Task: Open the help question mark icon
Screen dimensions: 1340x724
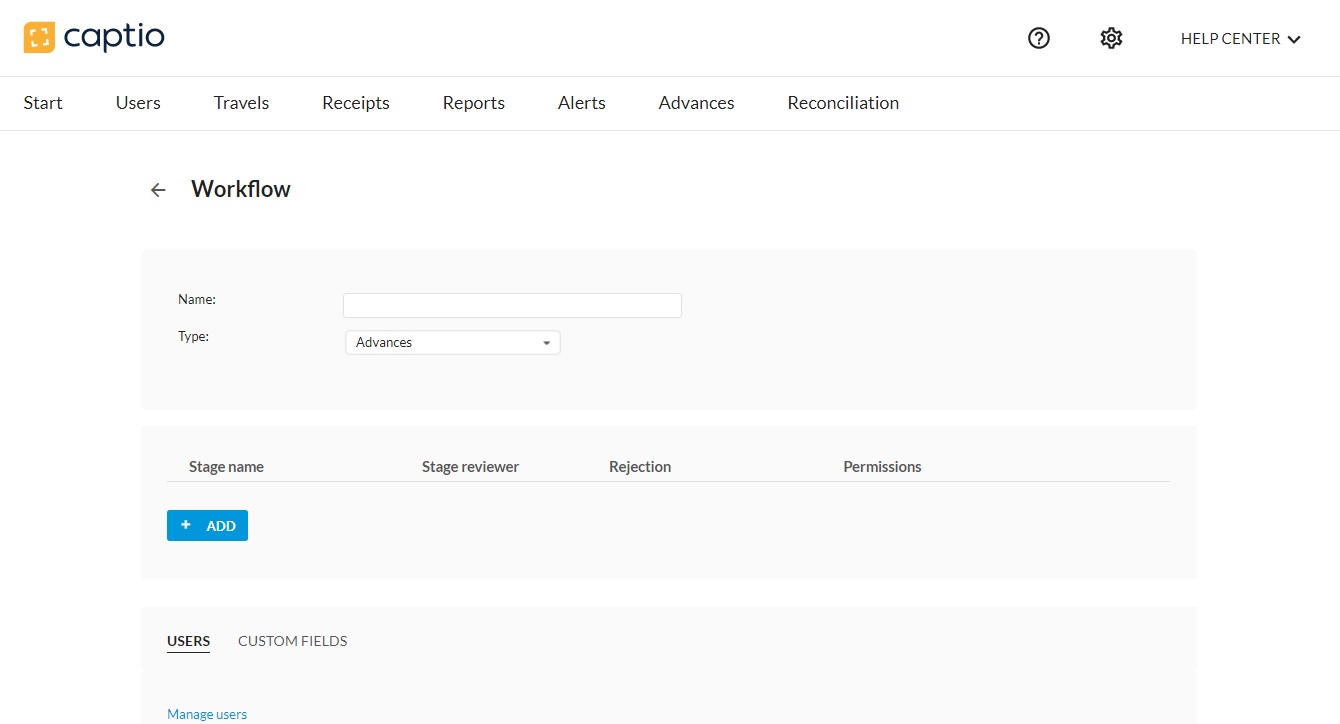Action: tap(1039, 38)
